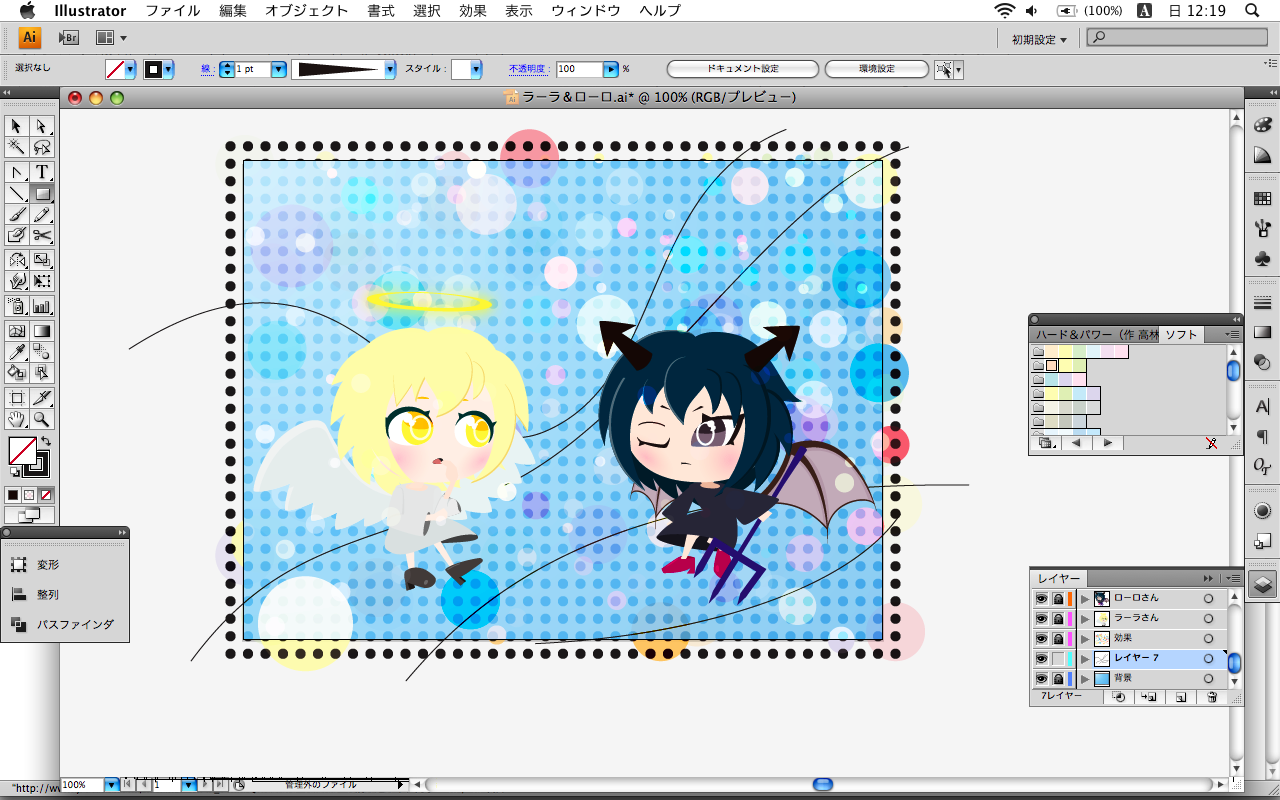Toggle visibility of the 背景 layer
The width and height of the screenshot is (1280, 800).
1041,678
